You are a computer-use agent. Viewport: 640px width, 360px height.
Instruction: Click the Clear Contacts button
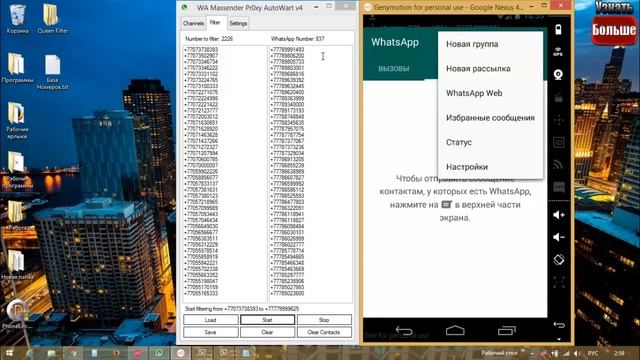tap(324, 332)
